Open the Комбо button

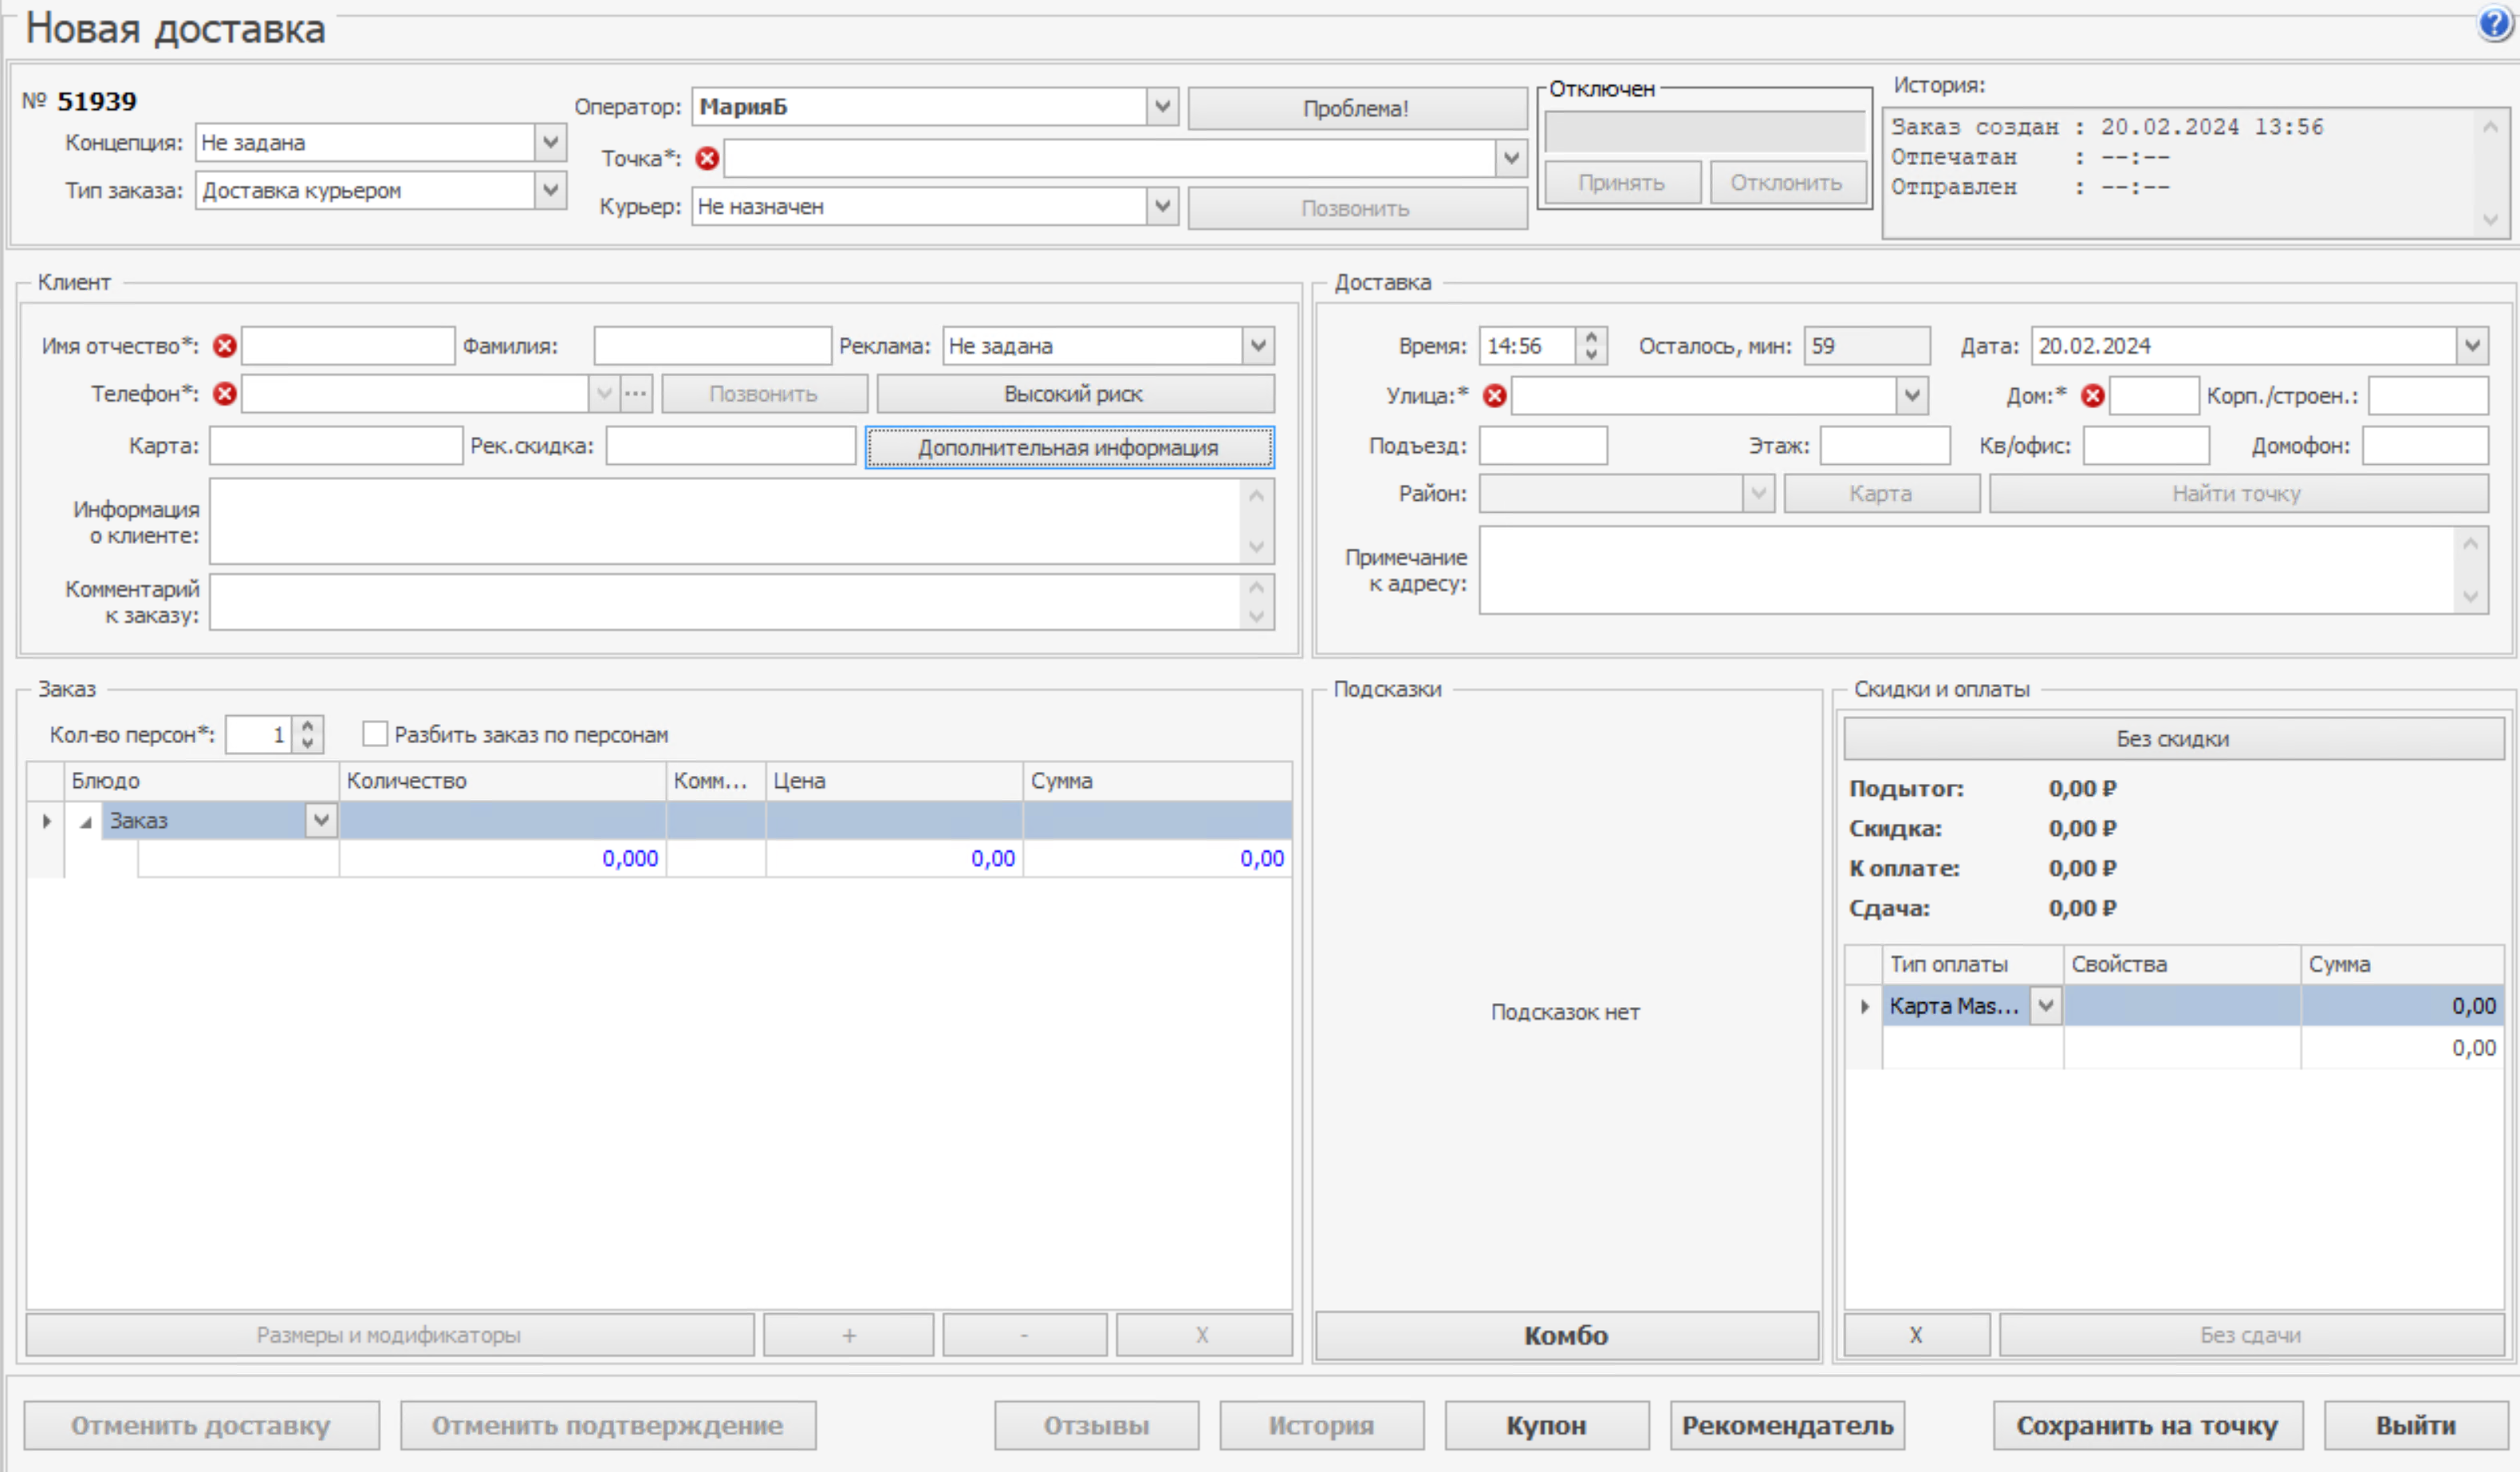pyautogui.click(x=1566, y=1336)
